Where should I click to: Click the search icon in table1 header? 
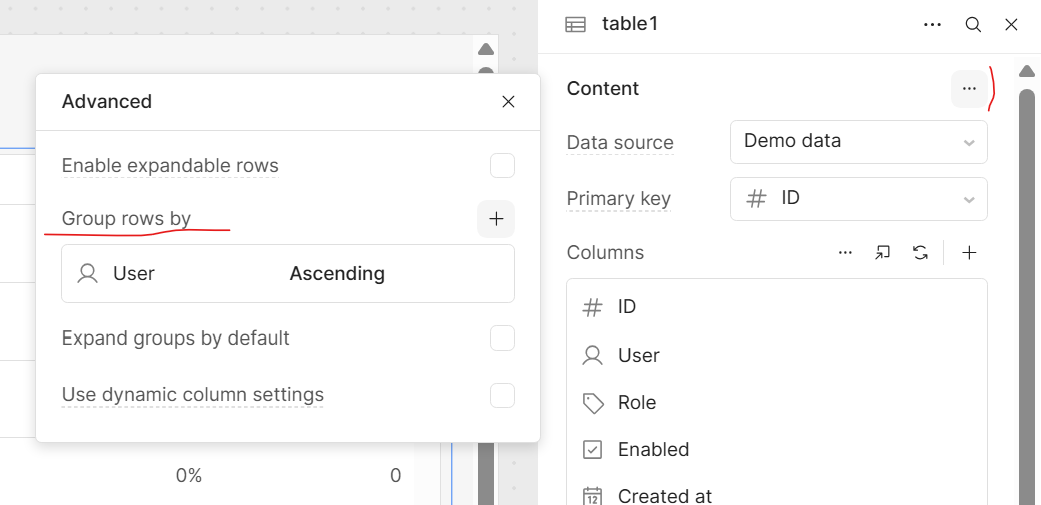[973, 25]
